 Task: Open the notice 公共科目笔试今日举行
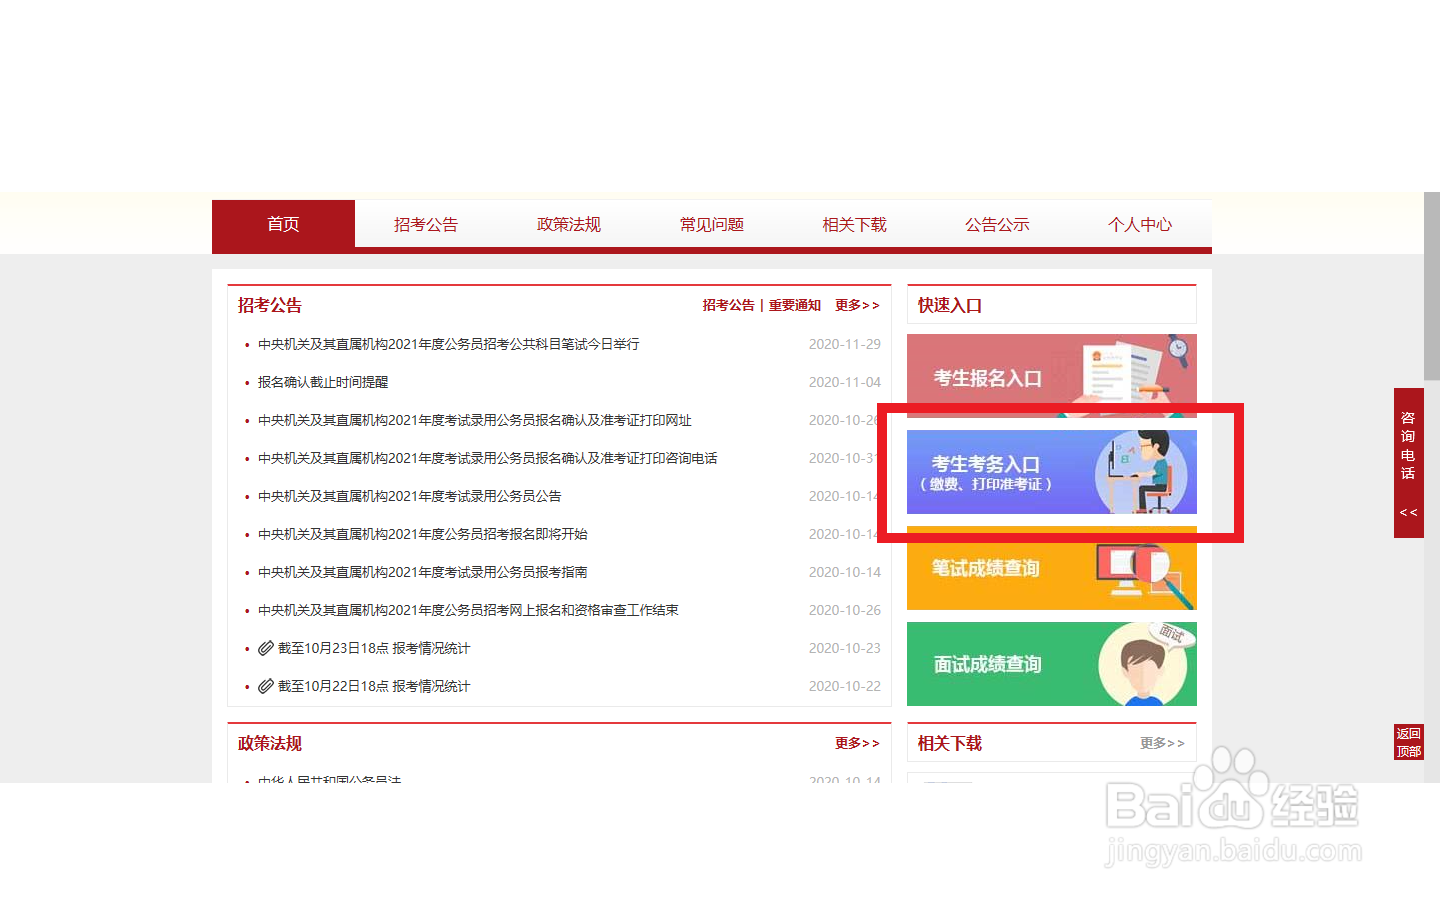click(x=449, y=344)
